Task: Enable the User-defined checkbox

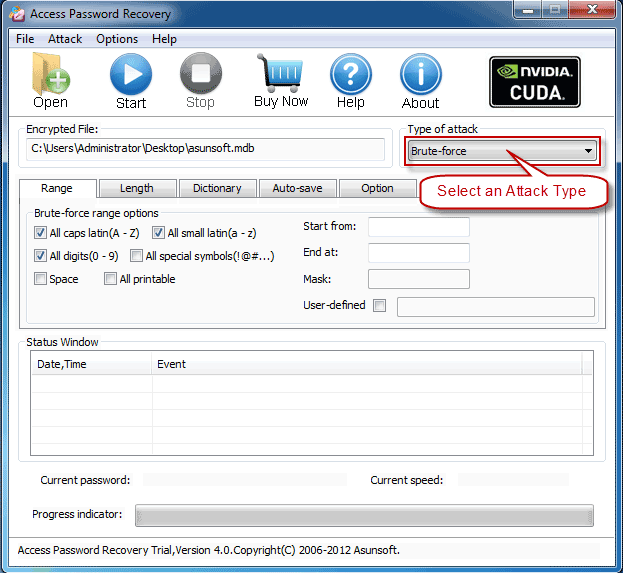Action: [379, 305]
